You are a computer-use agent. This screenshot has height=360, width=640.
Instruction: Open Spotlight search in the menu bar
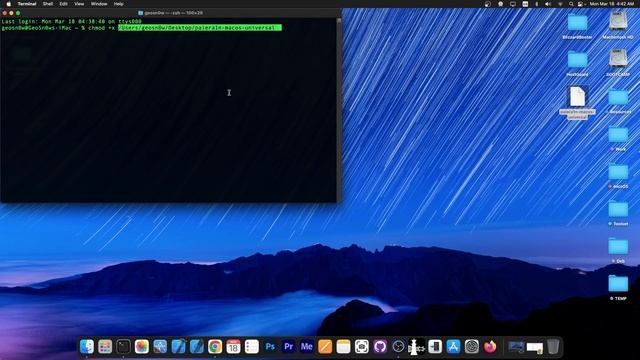coord(571,4)
